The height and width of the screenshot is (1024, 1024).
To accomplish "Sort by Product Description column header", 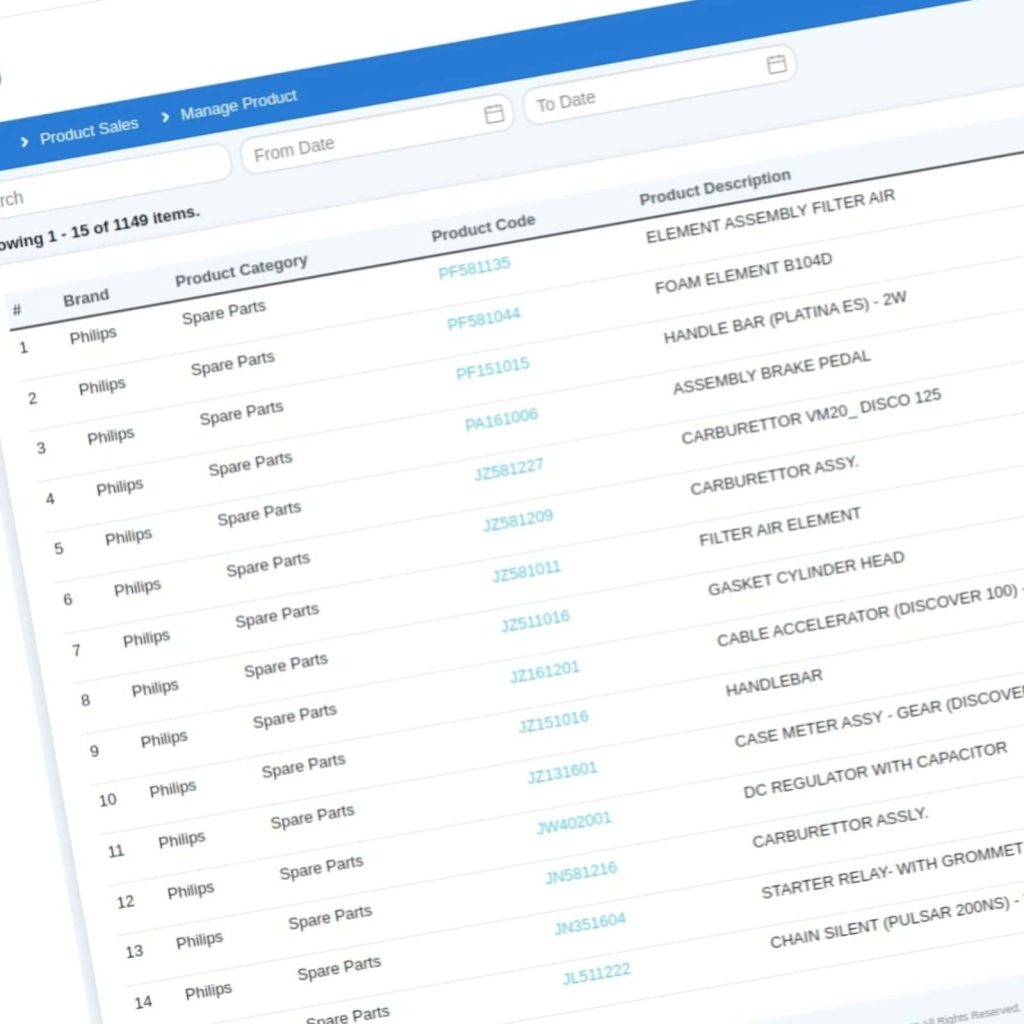I will [x=715, y=187].
